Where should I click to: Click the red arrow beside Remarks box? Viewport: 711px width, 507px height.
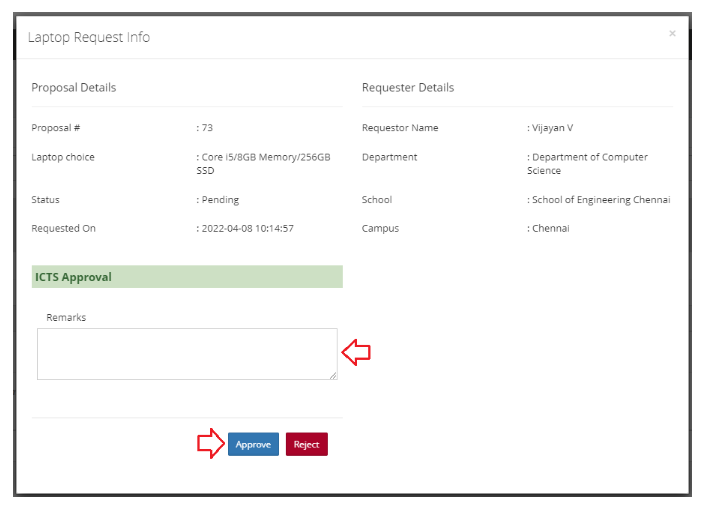[356, 352]
